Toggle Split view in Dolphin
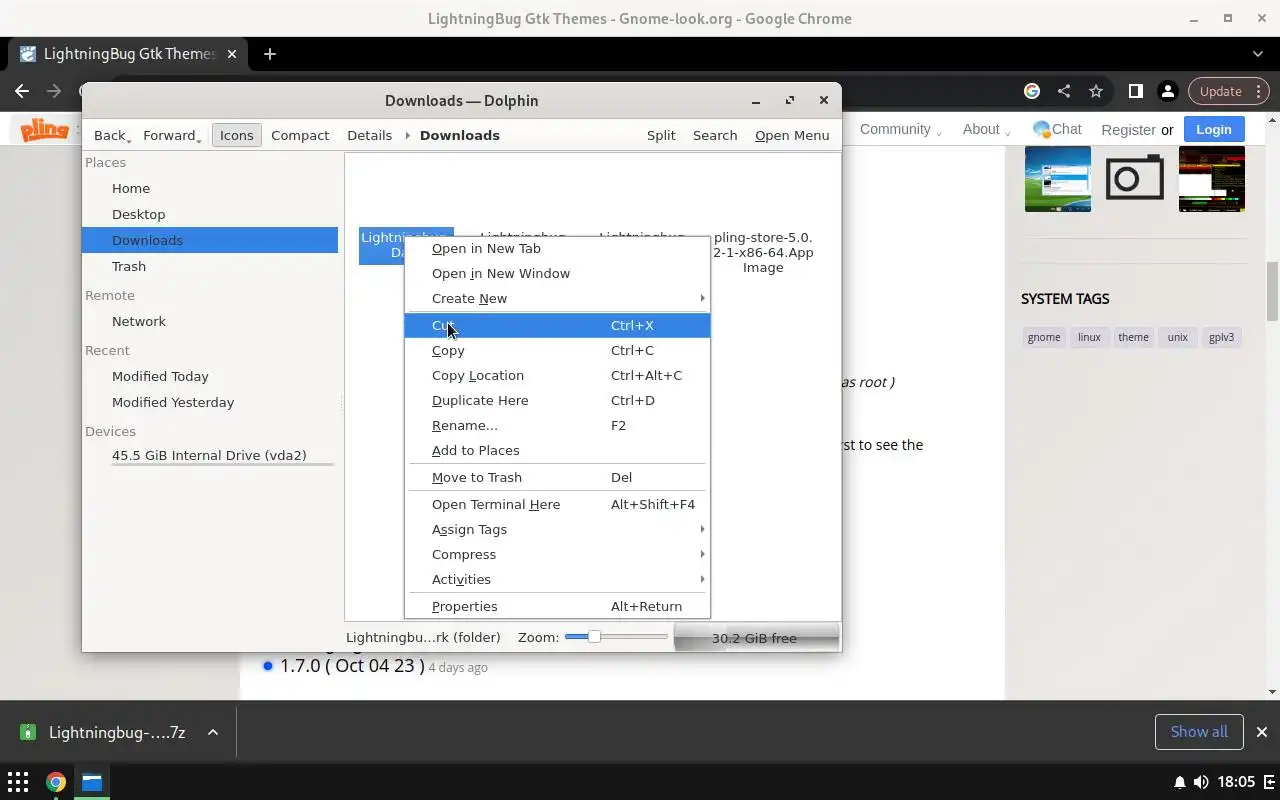The width and height of the screenshot is (1280, 800). 661,135
